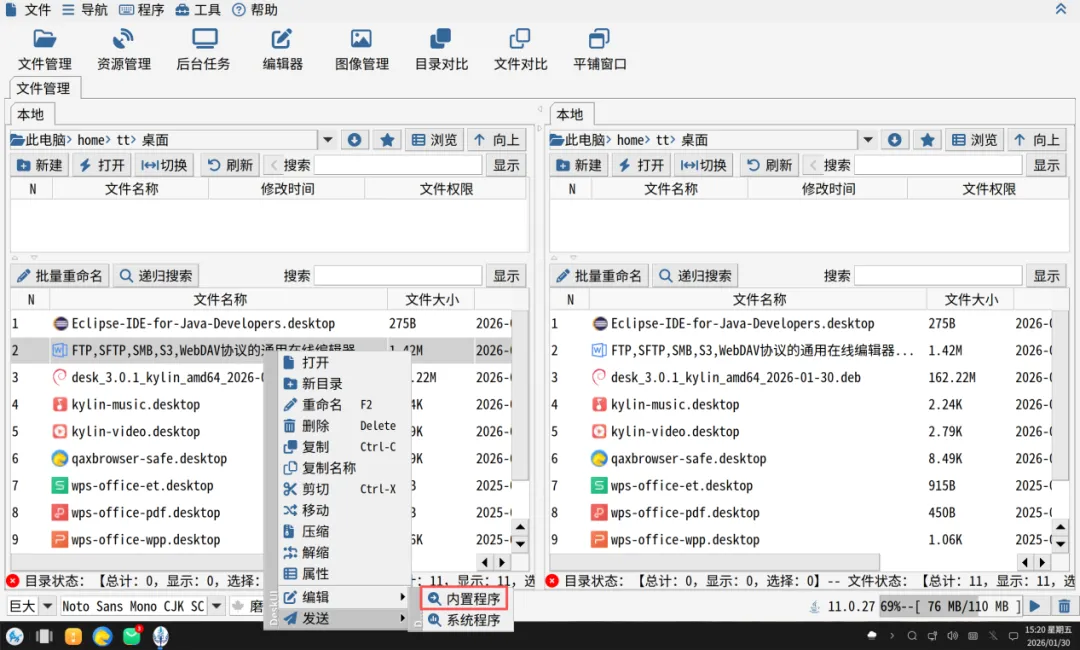Click 刷新 button in right pane
The height and width of the screenshot is (650, 1080).
(770, 165)
